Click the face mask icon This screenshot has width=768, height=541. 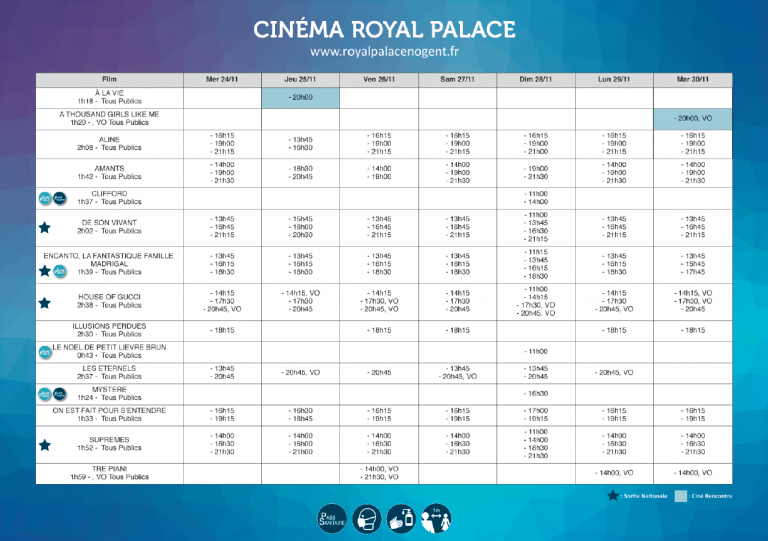366,517
